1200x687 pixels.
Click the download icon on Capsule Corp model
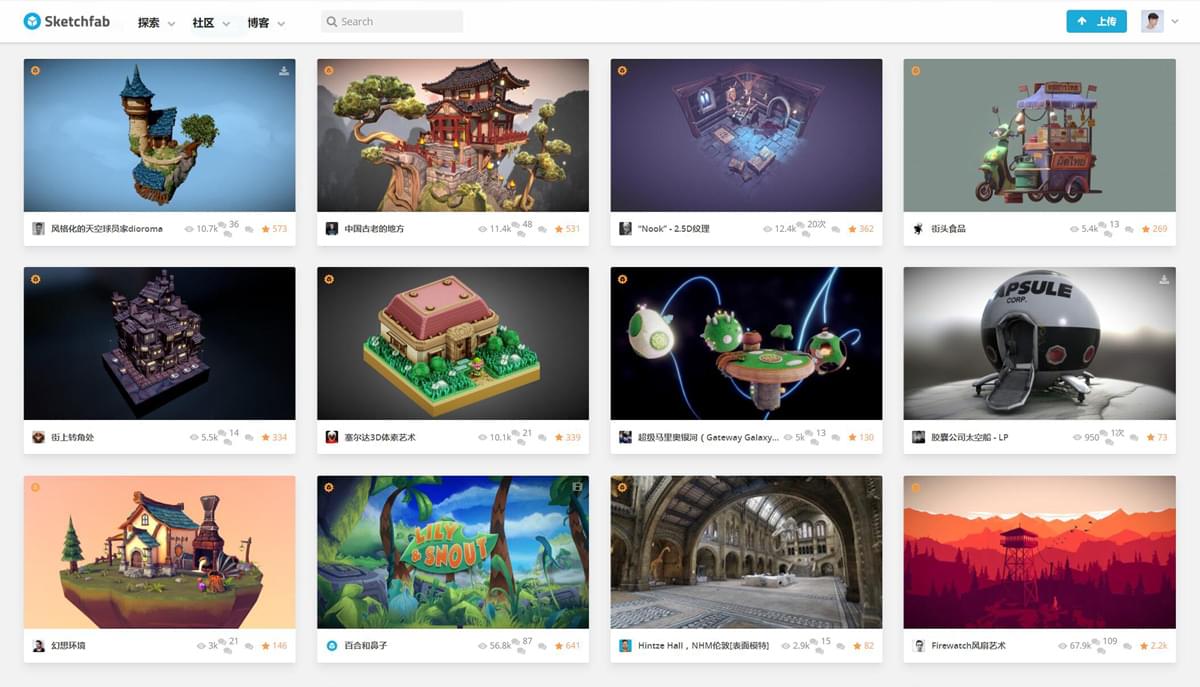[1164, 279]
